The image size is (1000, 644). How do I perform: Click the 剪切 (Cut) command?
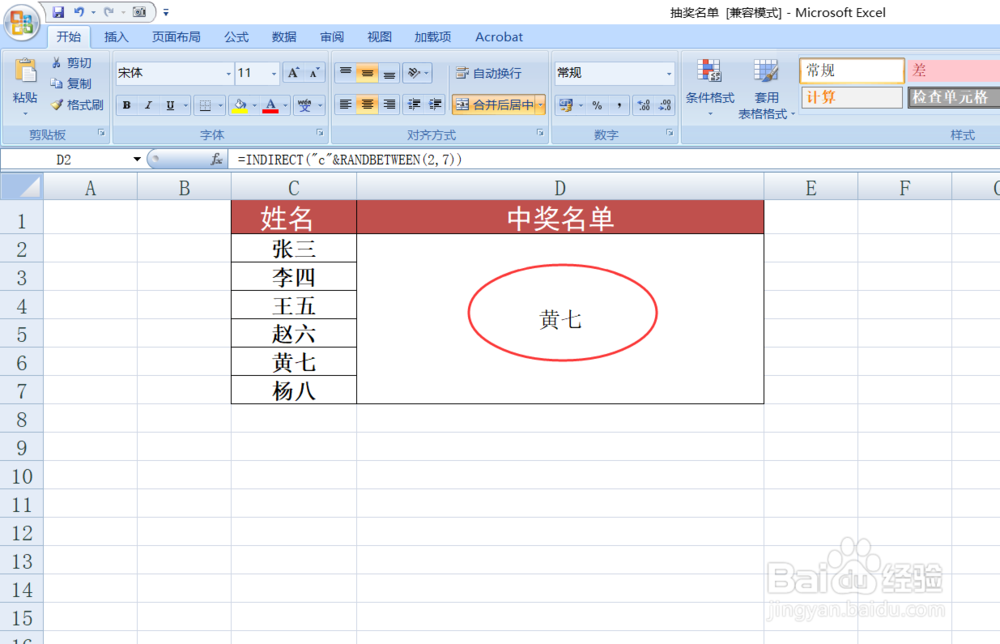click(x=73, y=61)
